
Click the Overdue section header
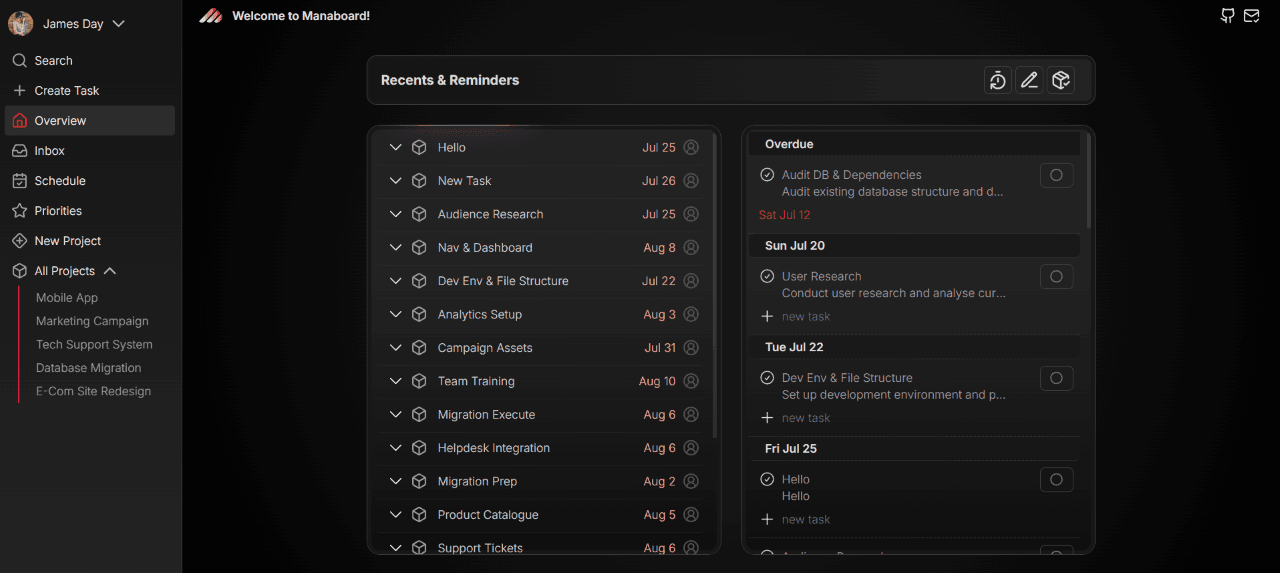914,144
